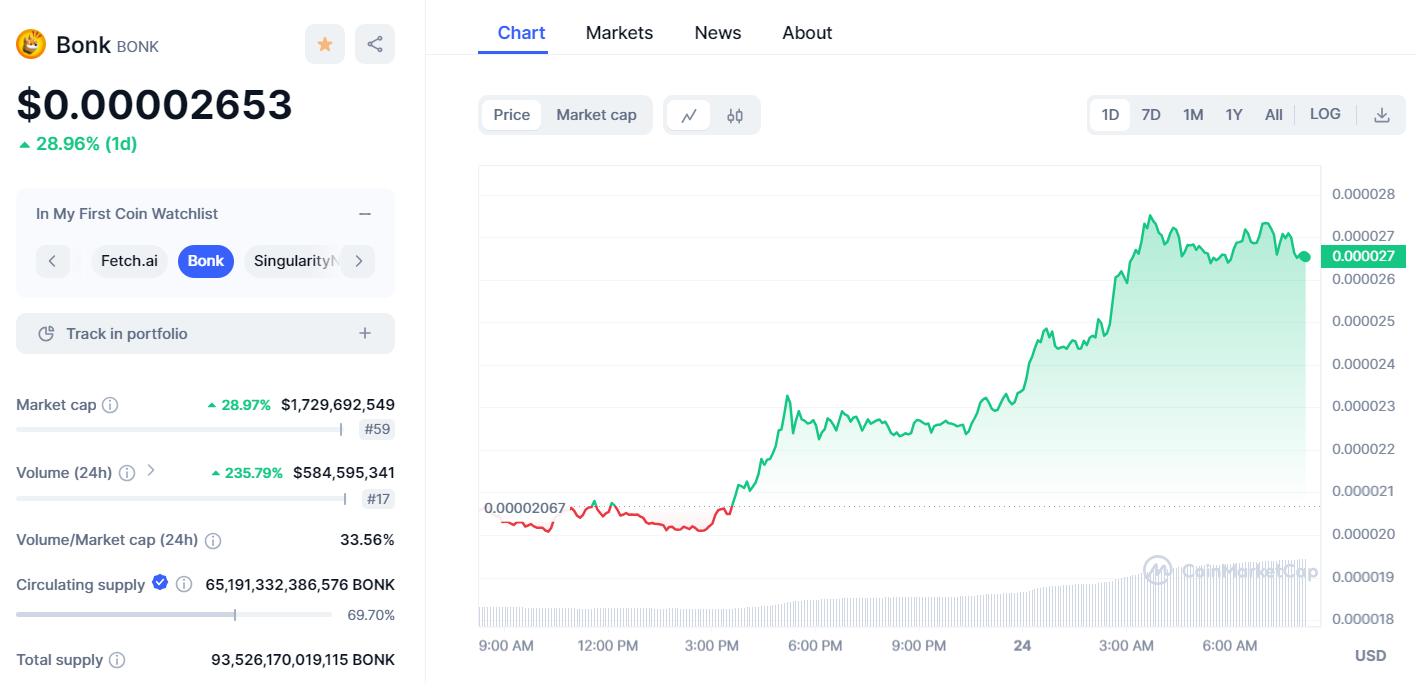Select SingularityNET watchlist chip
This screenshot has width=1417, height=683.
(x=292, y=261)
